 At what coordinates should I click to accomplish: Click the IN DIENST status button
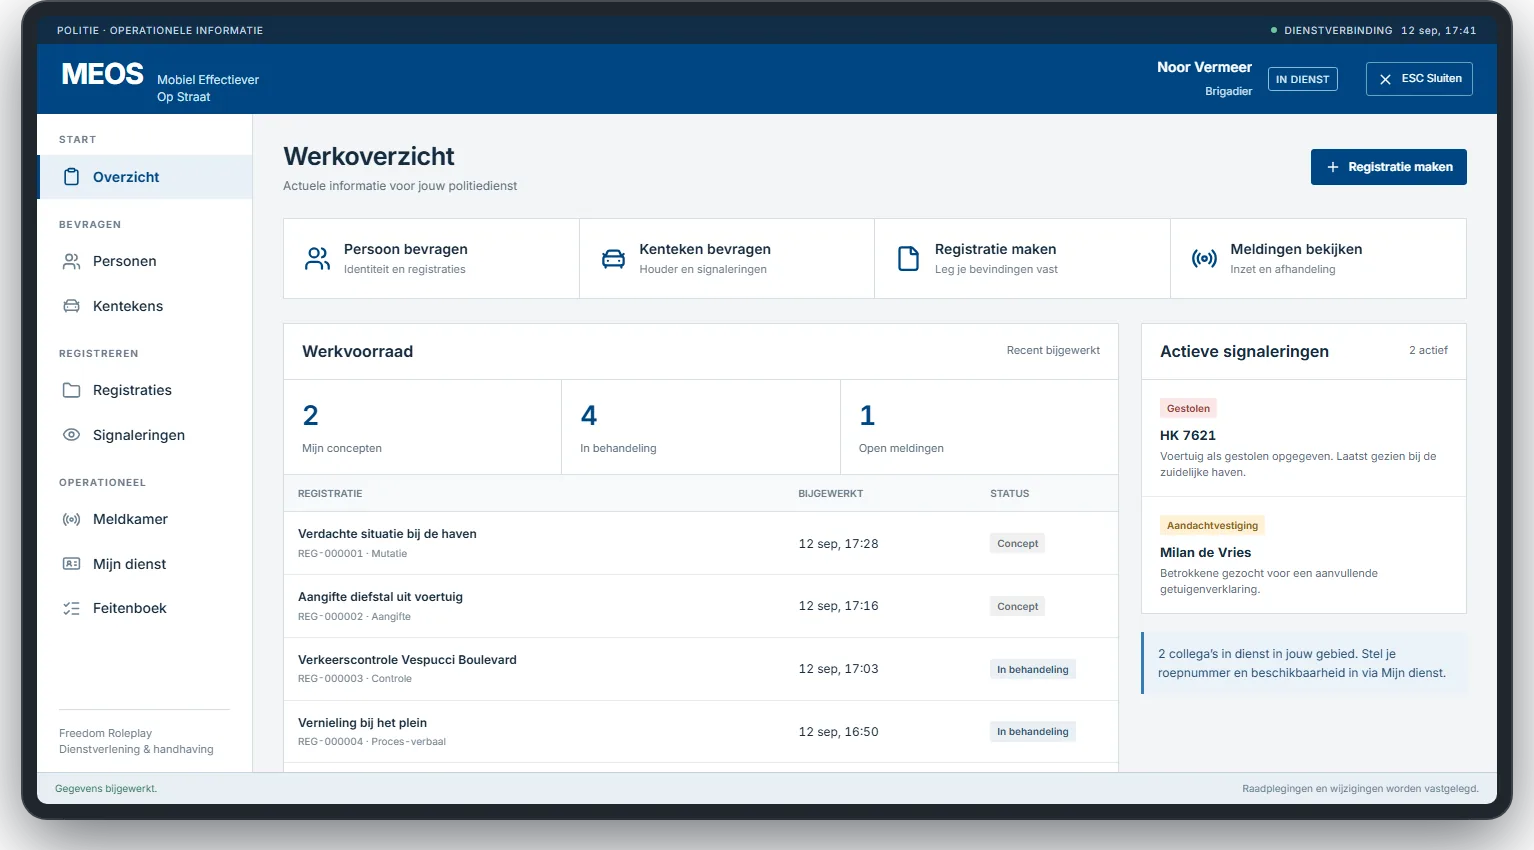click(1302, 79)
